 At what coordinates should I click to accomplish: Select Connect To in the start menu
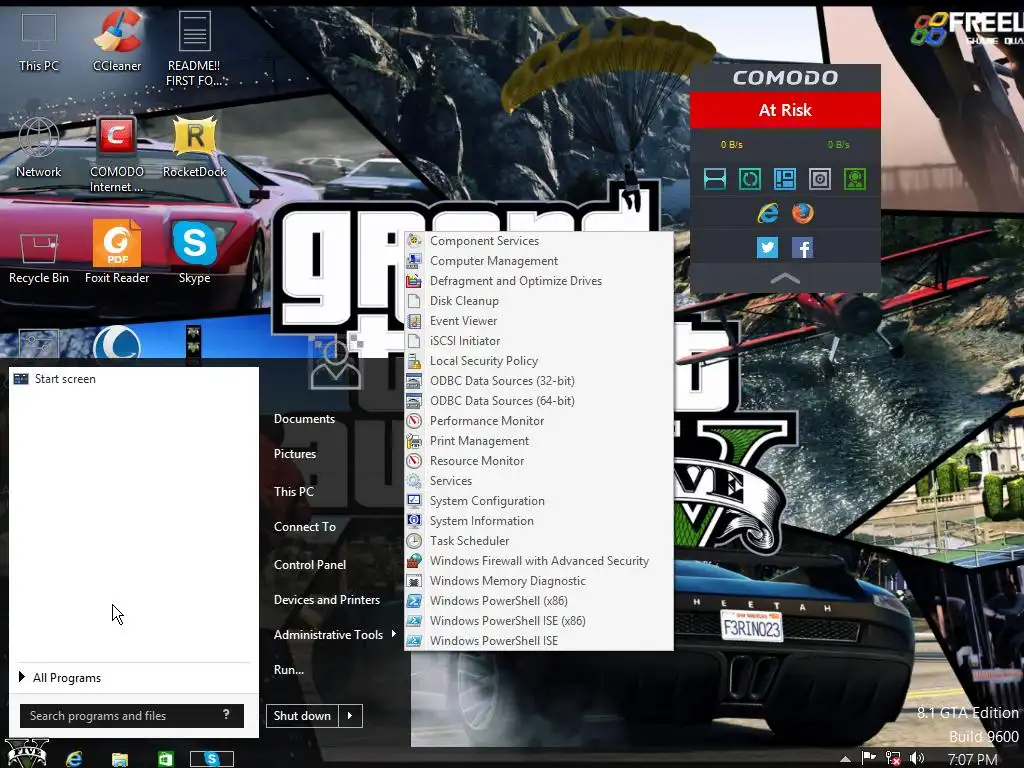tap(305, 526)
